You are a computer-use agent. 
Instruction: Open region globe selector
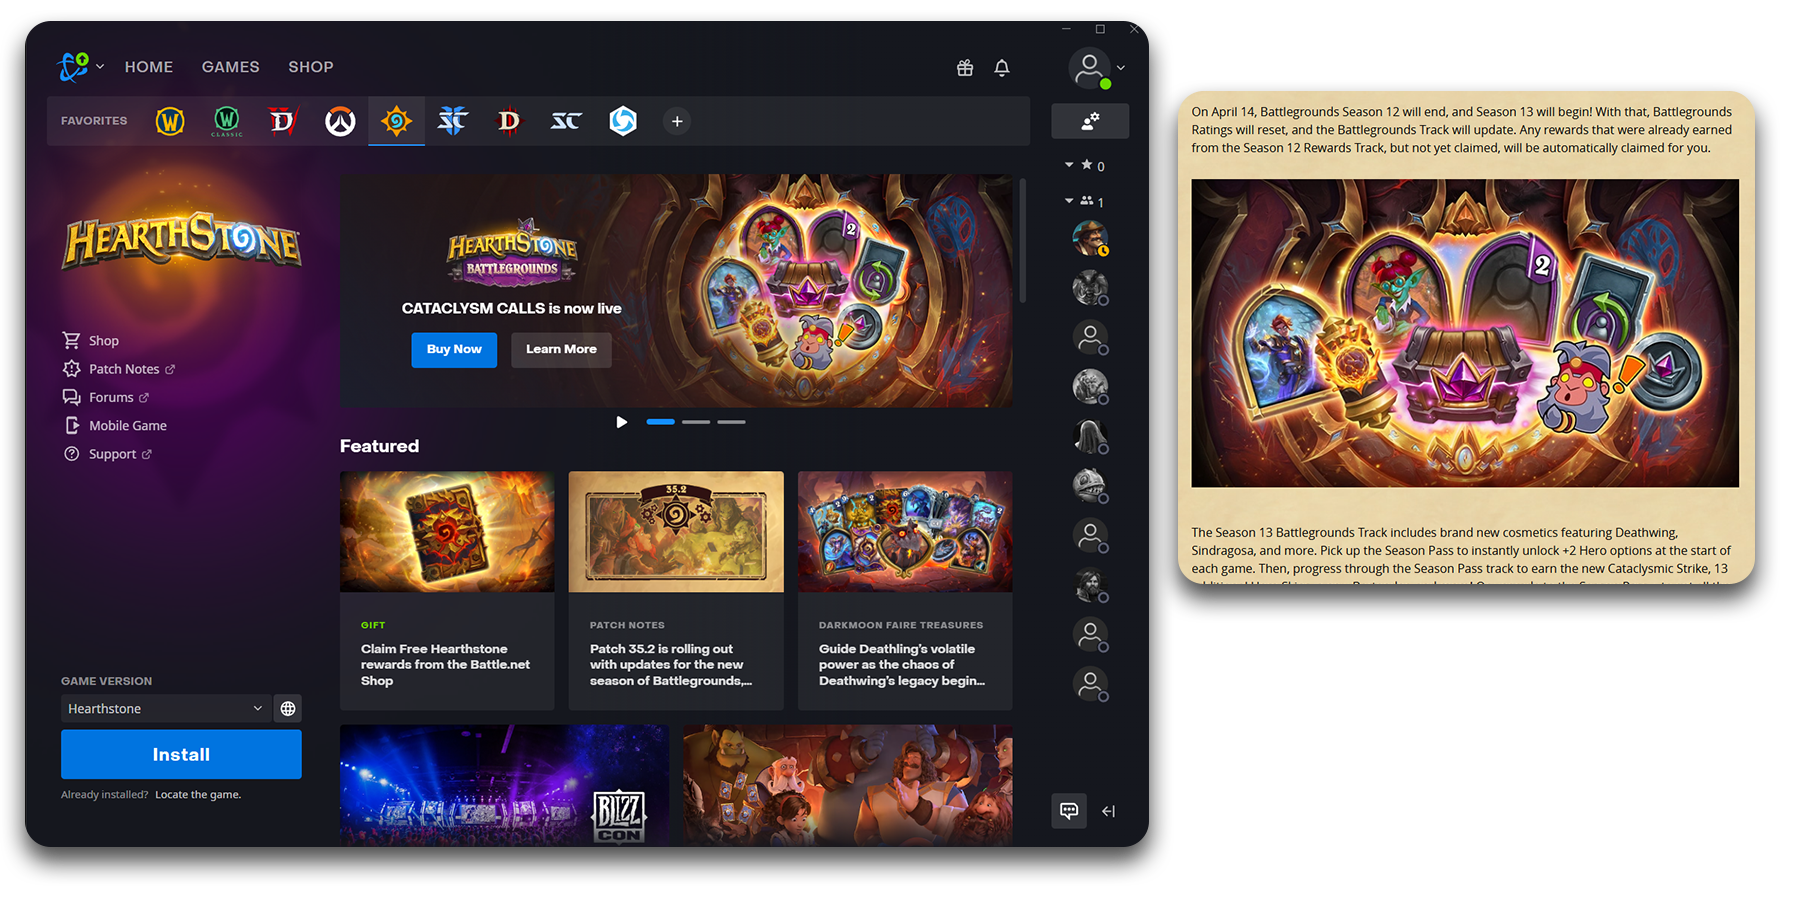click(x=288, y=708)
